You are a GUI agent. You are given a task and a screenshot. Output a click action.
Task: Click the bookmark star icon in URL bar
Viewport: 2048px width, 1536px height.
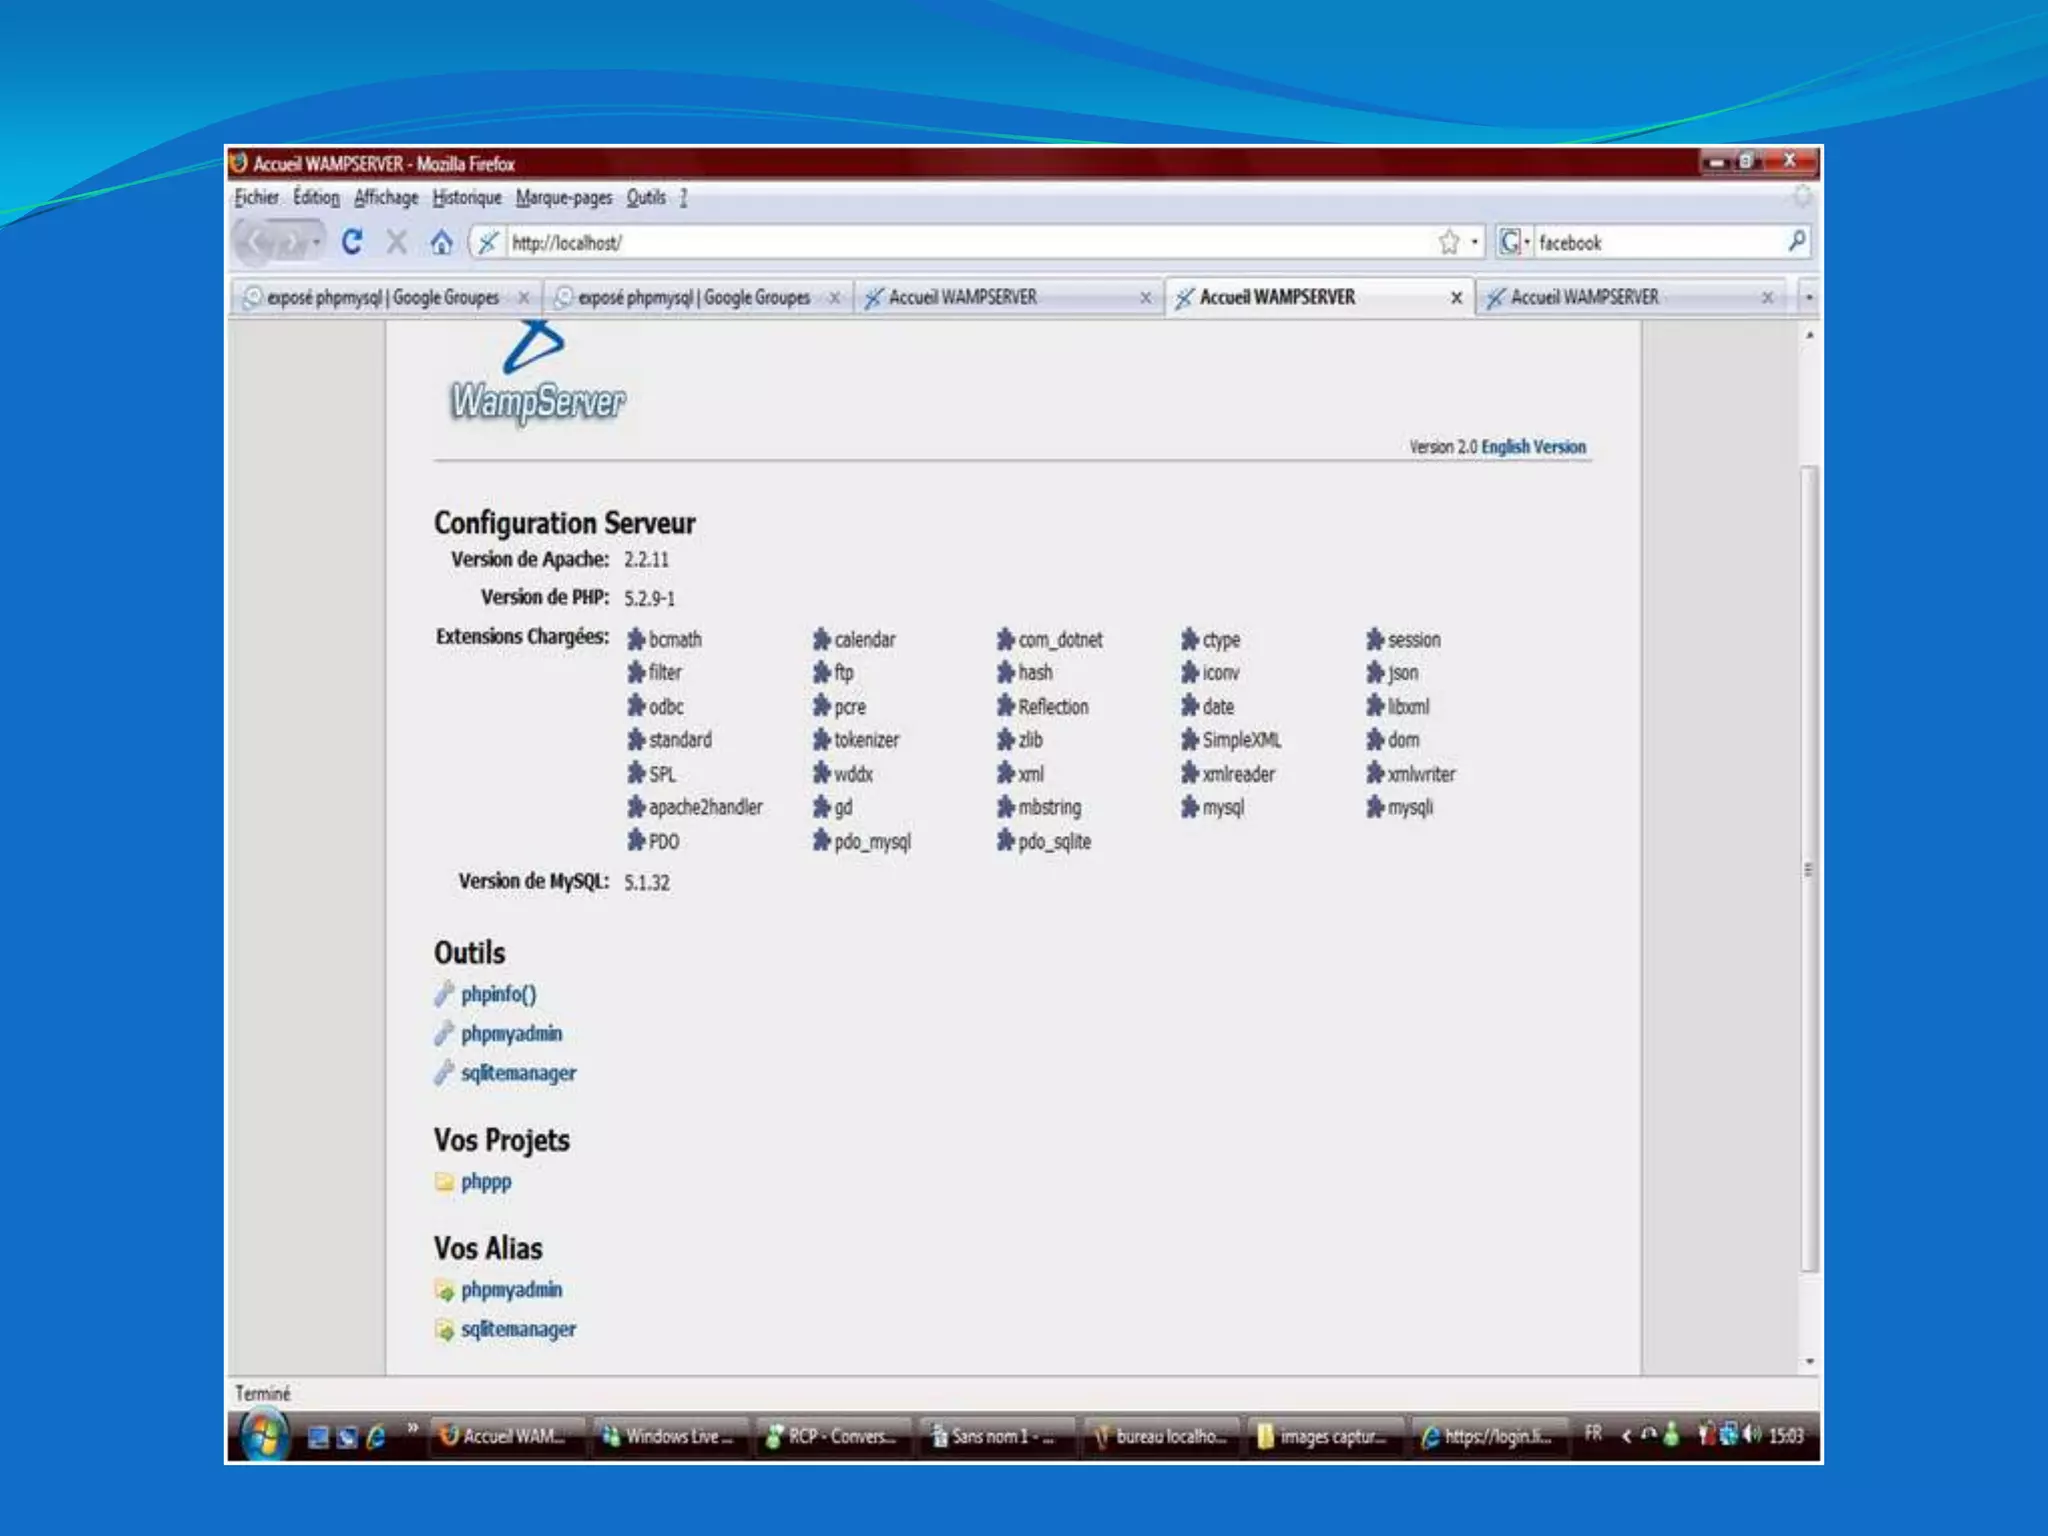tap(1448, 242)
